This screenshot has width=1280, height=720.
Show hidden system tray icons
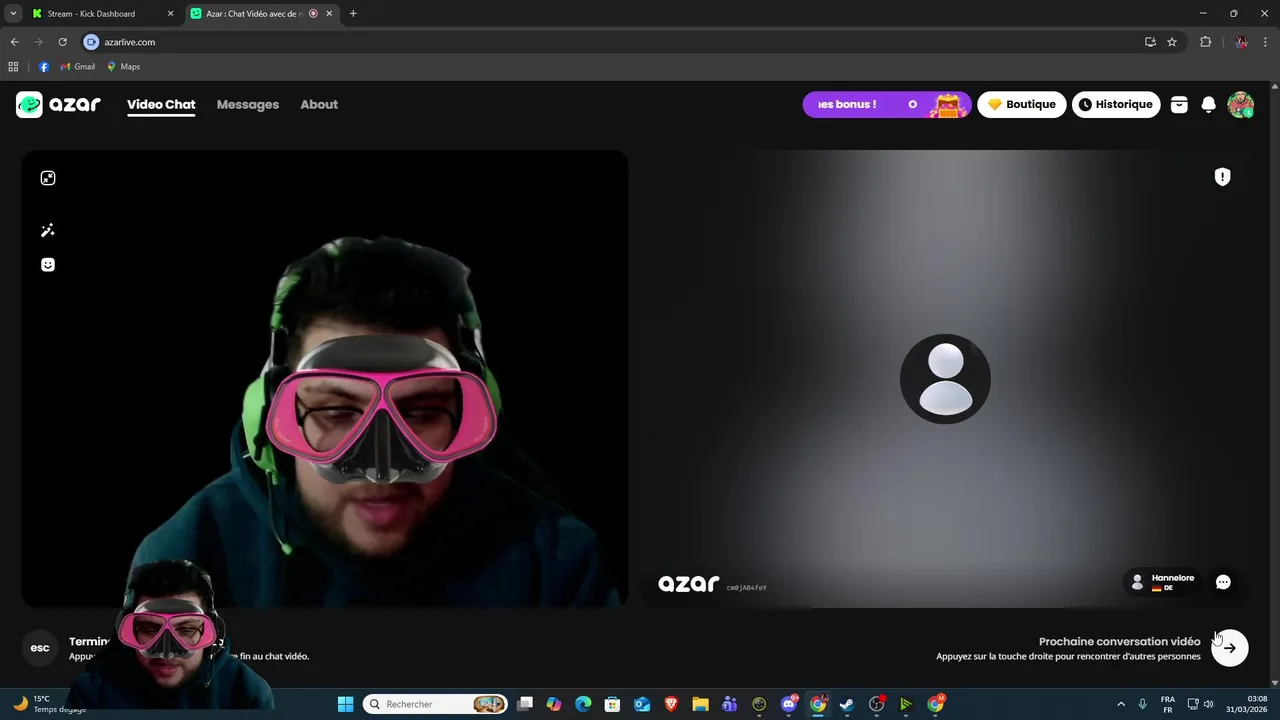1120,704
